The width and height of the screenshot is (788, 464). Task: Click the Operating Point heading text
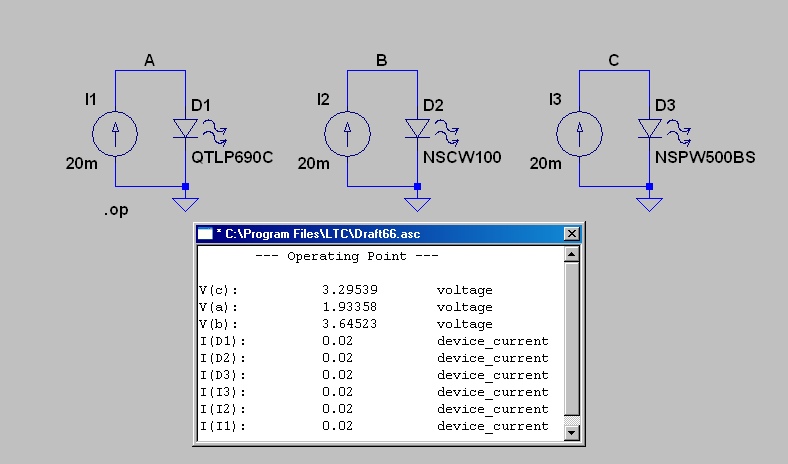(x=347, y=256)
